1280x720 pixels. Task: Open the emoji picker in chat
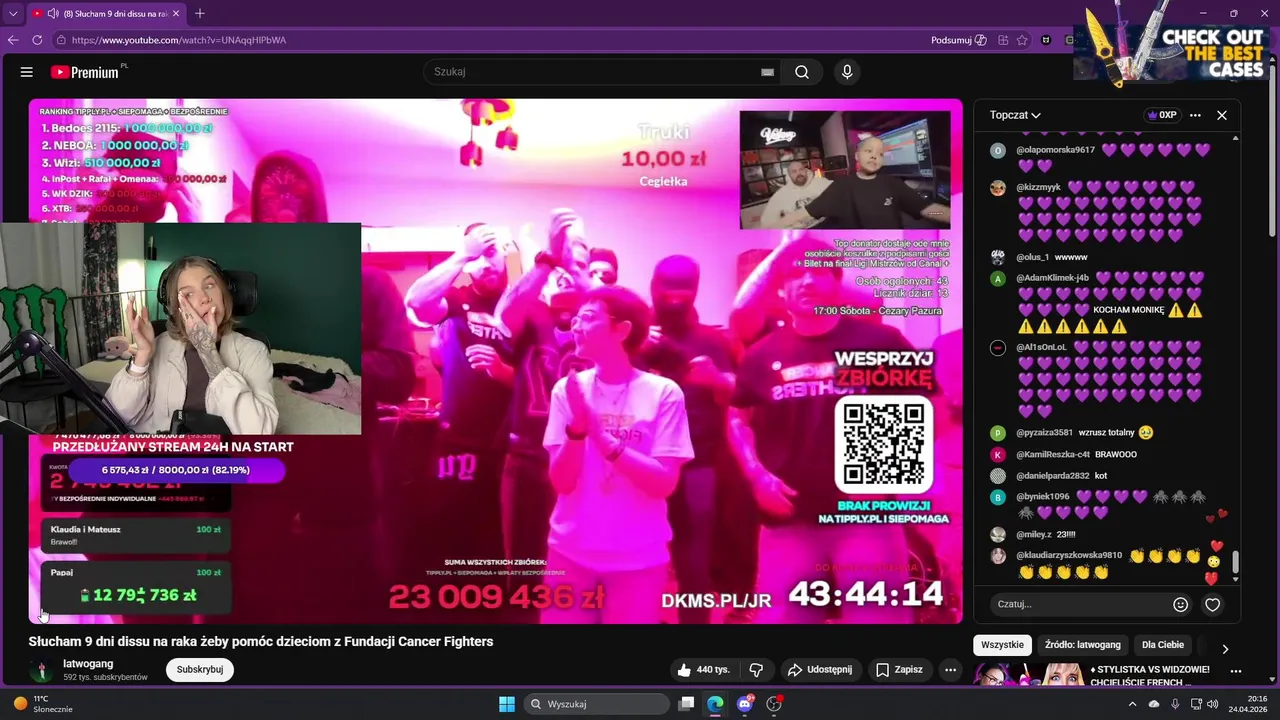[1180, 604]
